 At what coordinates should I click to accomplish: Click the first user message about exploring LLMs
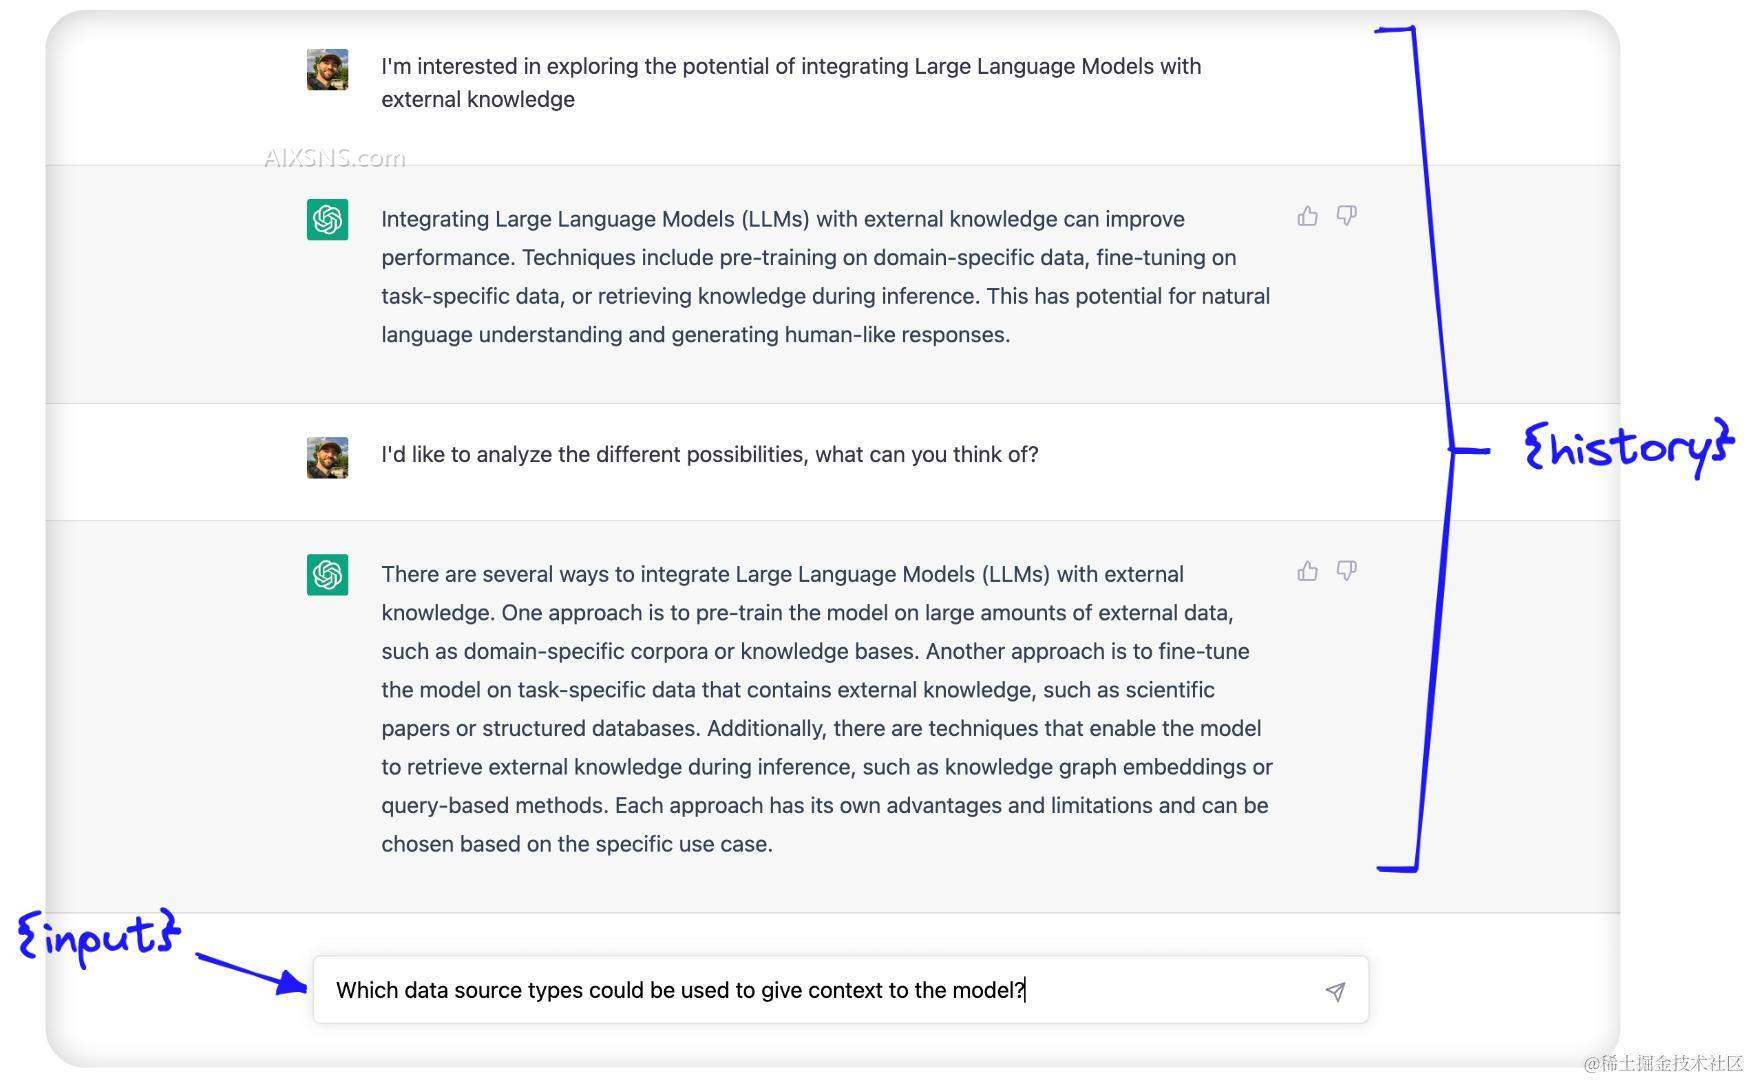pyautogui.click(x=790, y=82)
